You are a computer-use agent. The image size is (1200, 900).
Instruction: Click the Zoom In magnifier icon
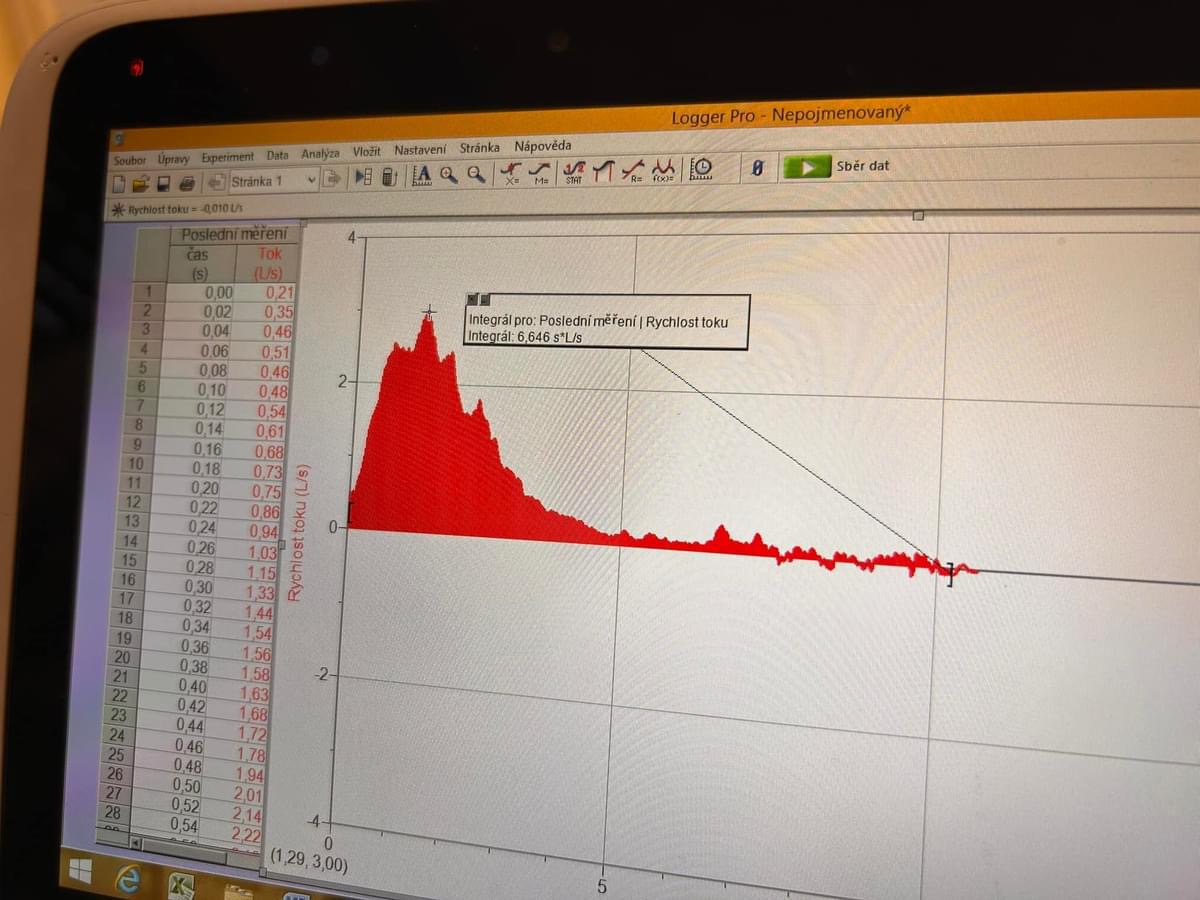448,174
